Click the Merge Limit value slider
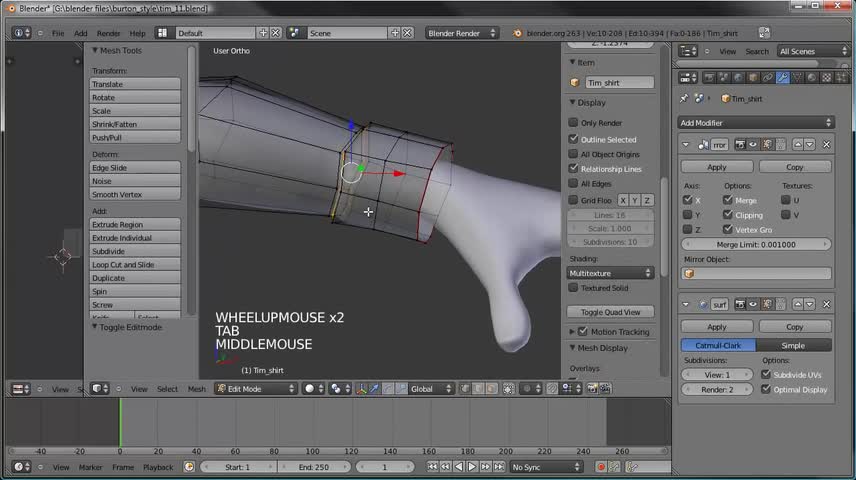 coord(756,245)
